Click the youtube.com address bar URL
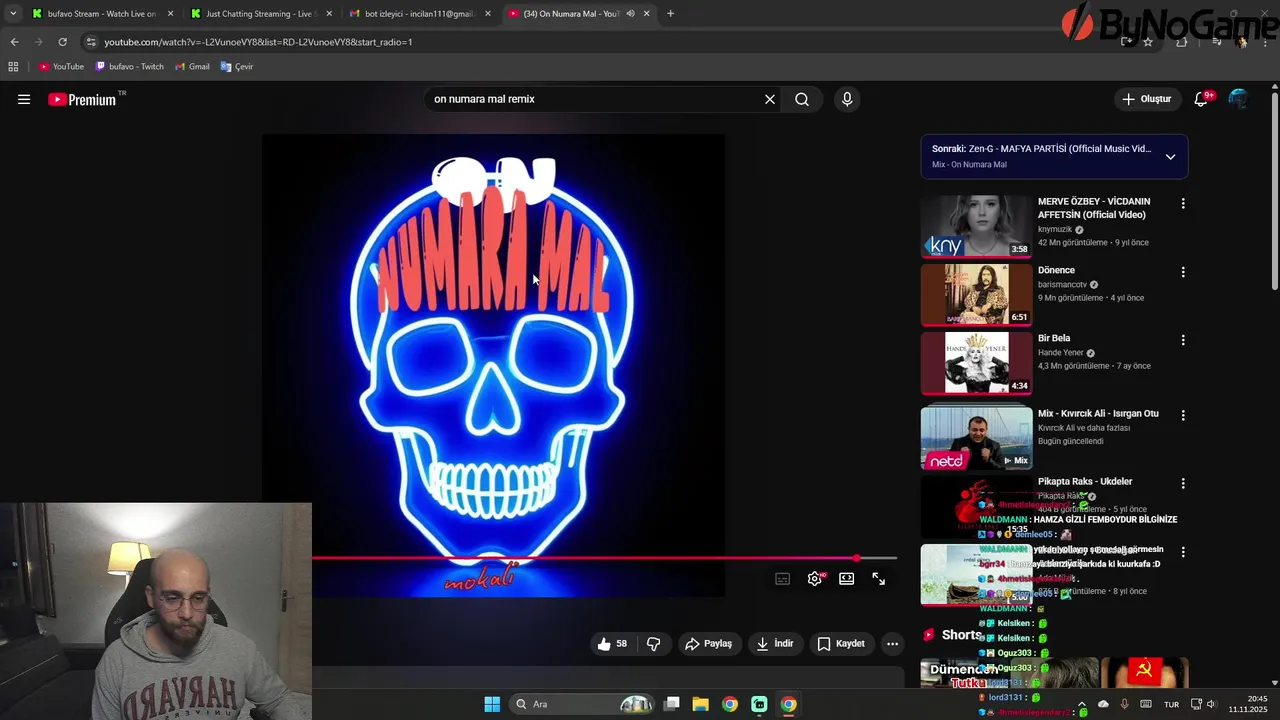1280x720 pixels. coord(258,42)
